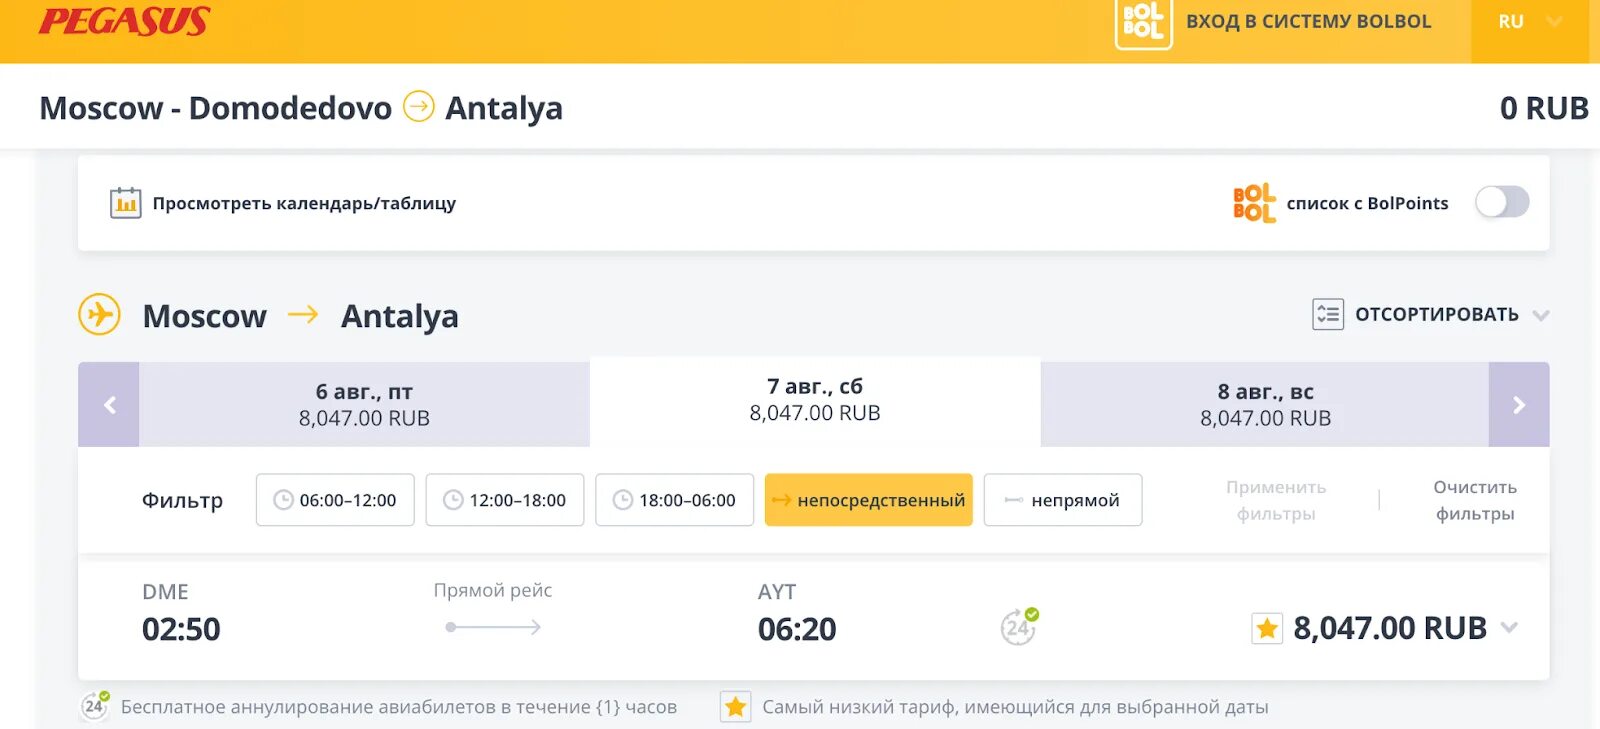Click the sort list icon
This screenshot has height=729, width=1600.
coord(1327,314)
